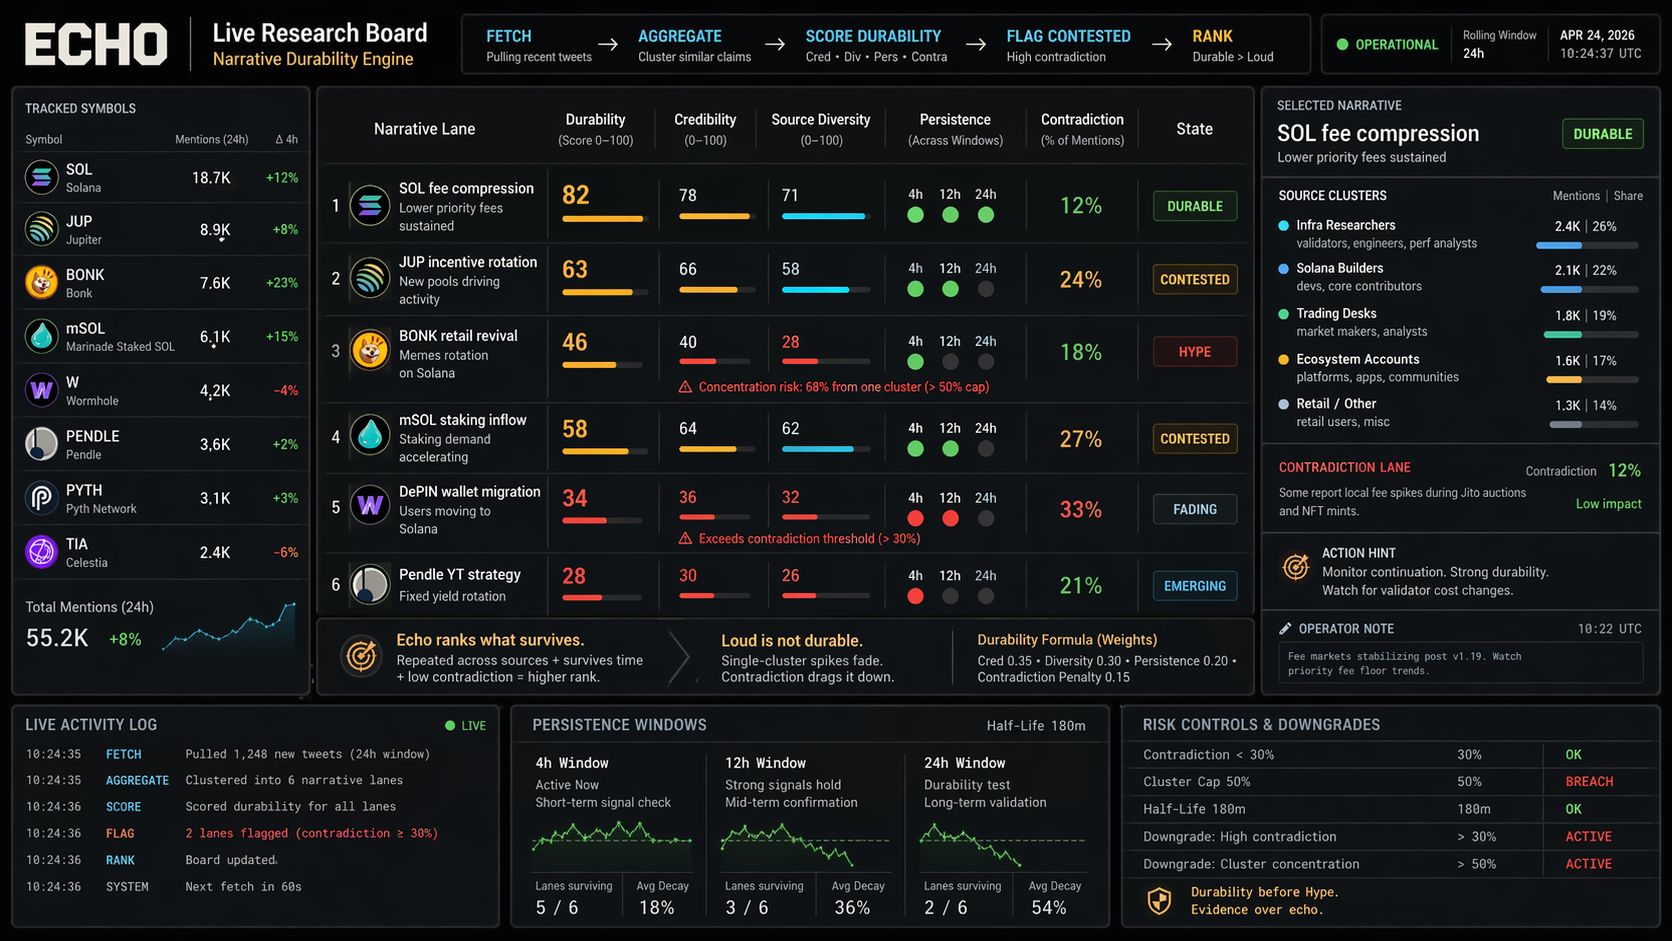
Task: Click the '33%' contradiction value for DePIN
Action: (x=1081, y=510)
